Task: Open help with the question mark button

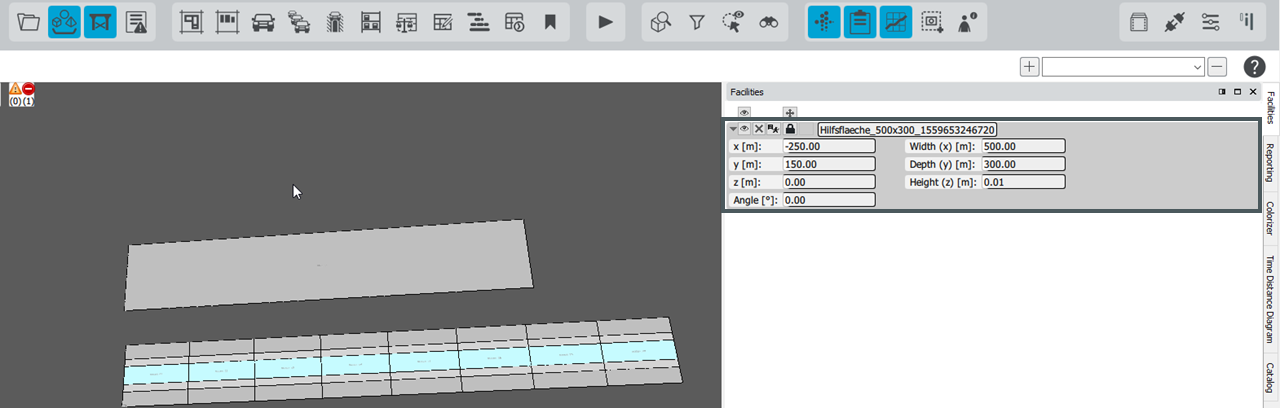Action: (1255, 67)
